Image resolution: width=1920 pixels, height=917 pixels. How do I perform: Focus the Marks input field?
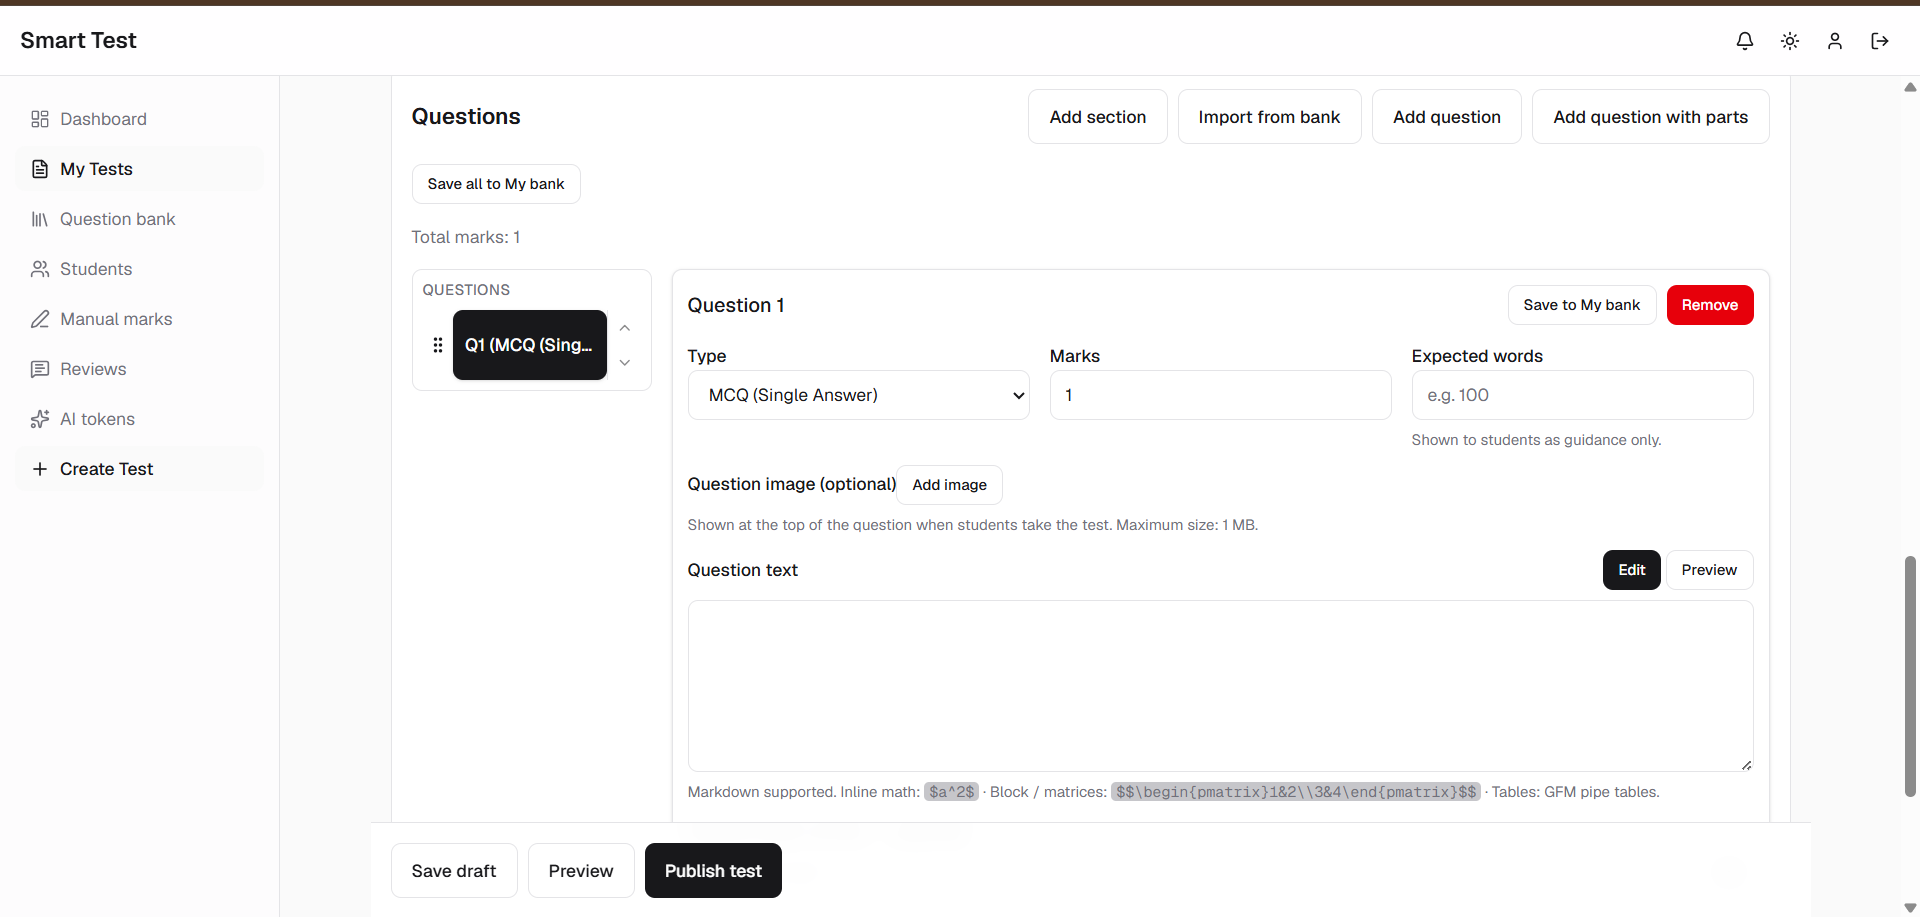click(1220, 395)
